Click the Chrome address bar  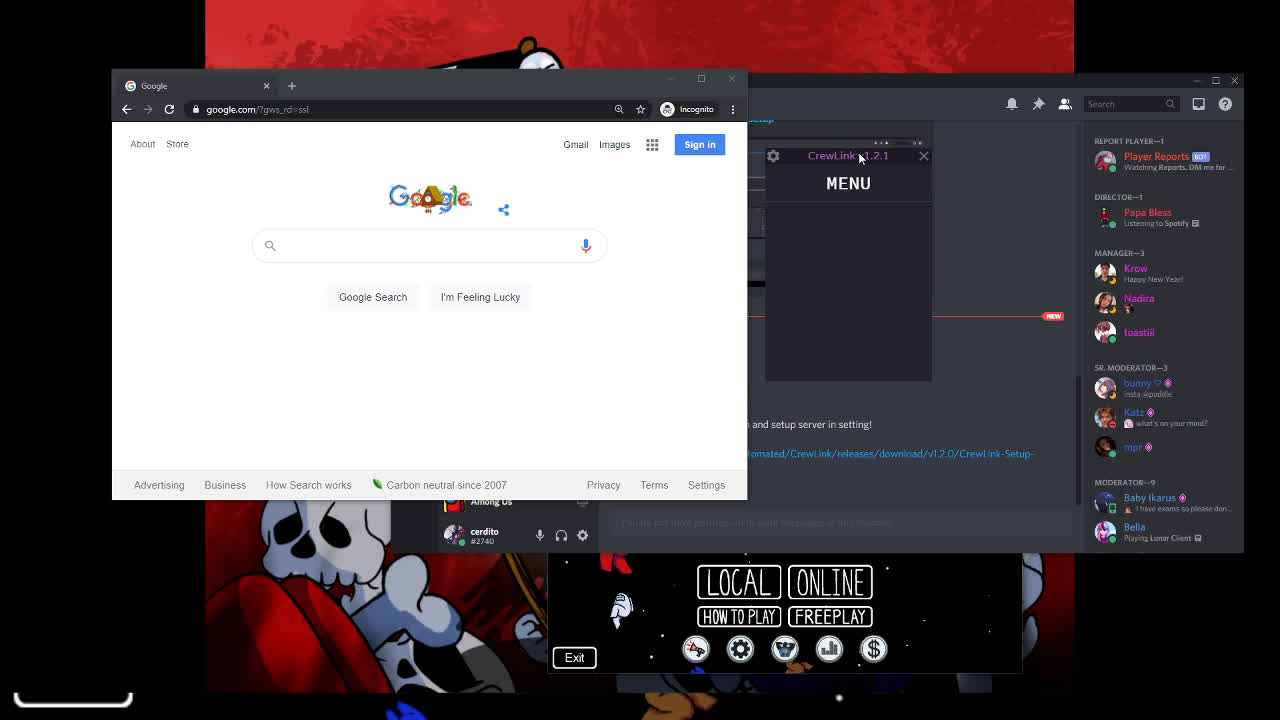[400, 109]
